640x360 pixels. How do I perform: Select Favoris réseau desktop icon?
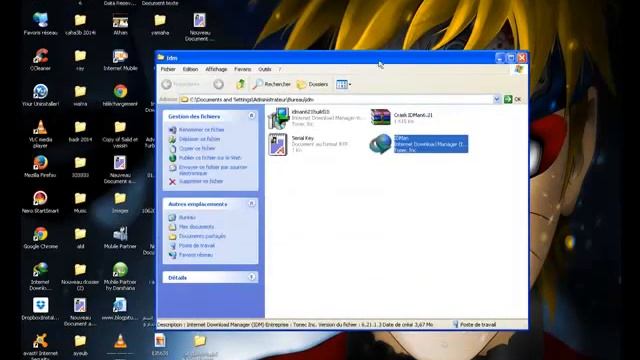(40, 24)
